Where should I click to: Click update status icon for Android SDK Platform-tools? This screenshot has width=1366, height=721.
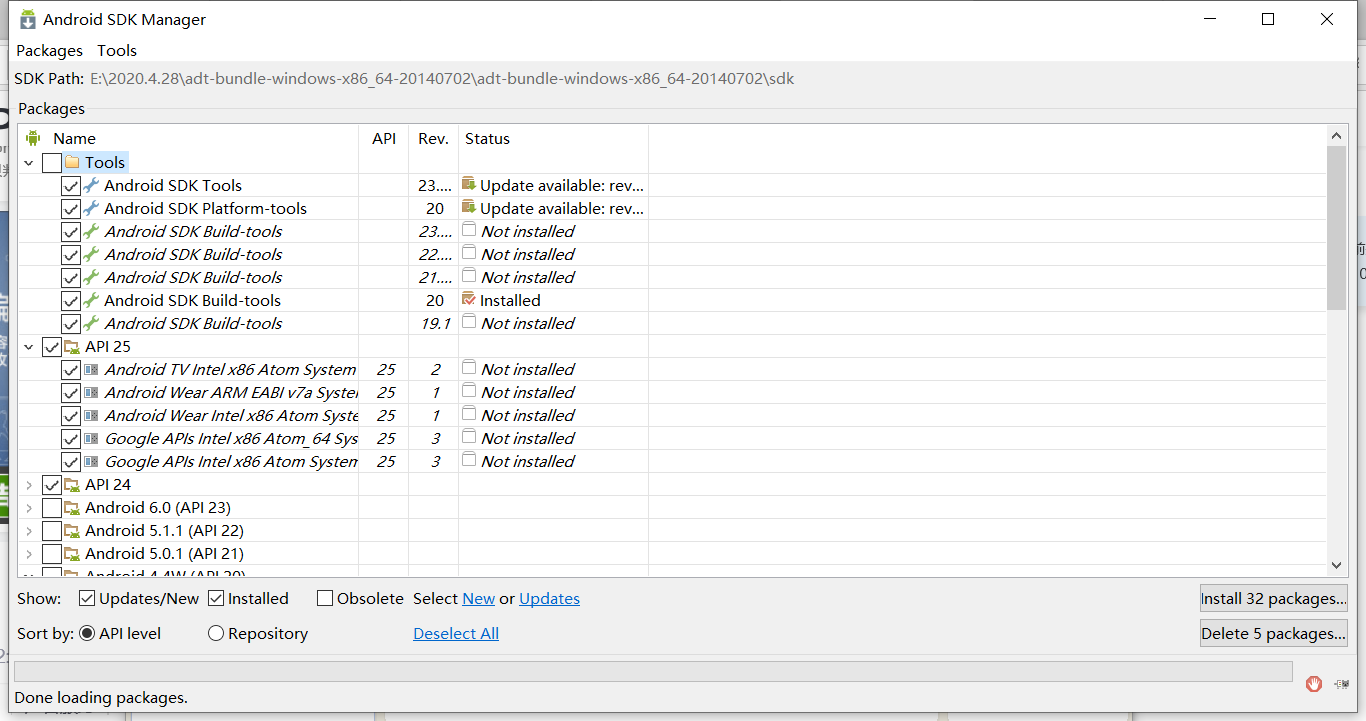pos(468,207)
